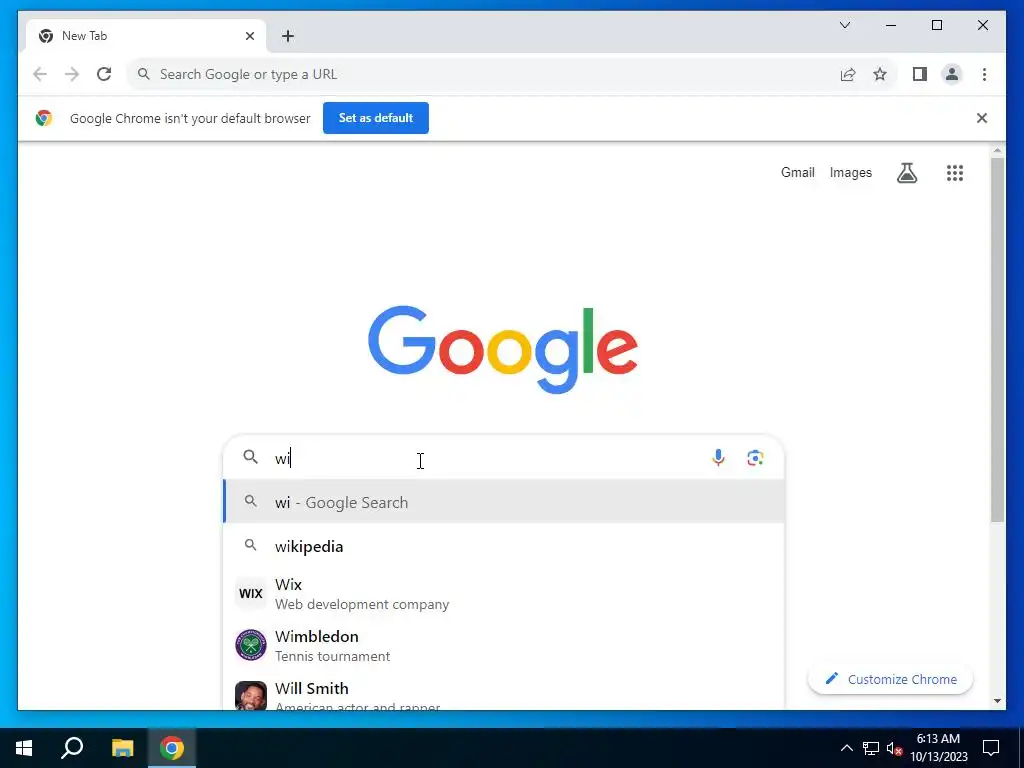Click the magnifier icon in Google search box
The image size is (1024, 768).
pos(250,457)
